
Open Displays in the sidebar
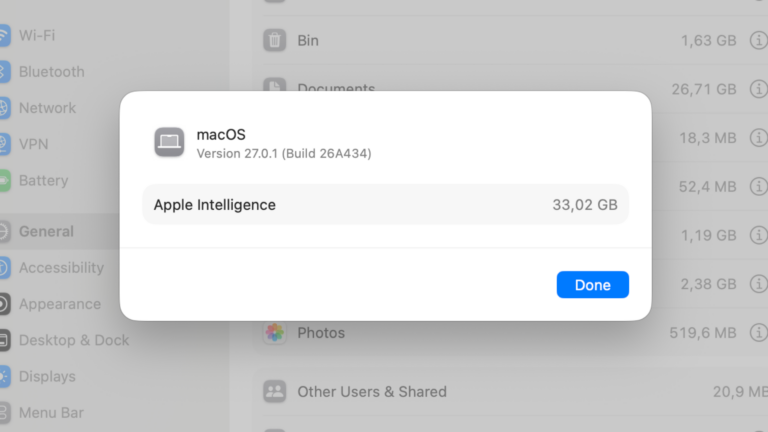pos(48,376)
